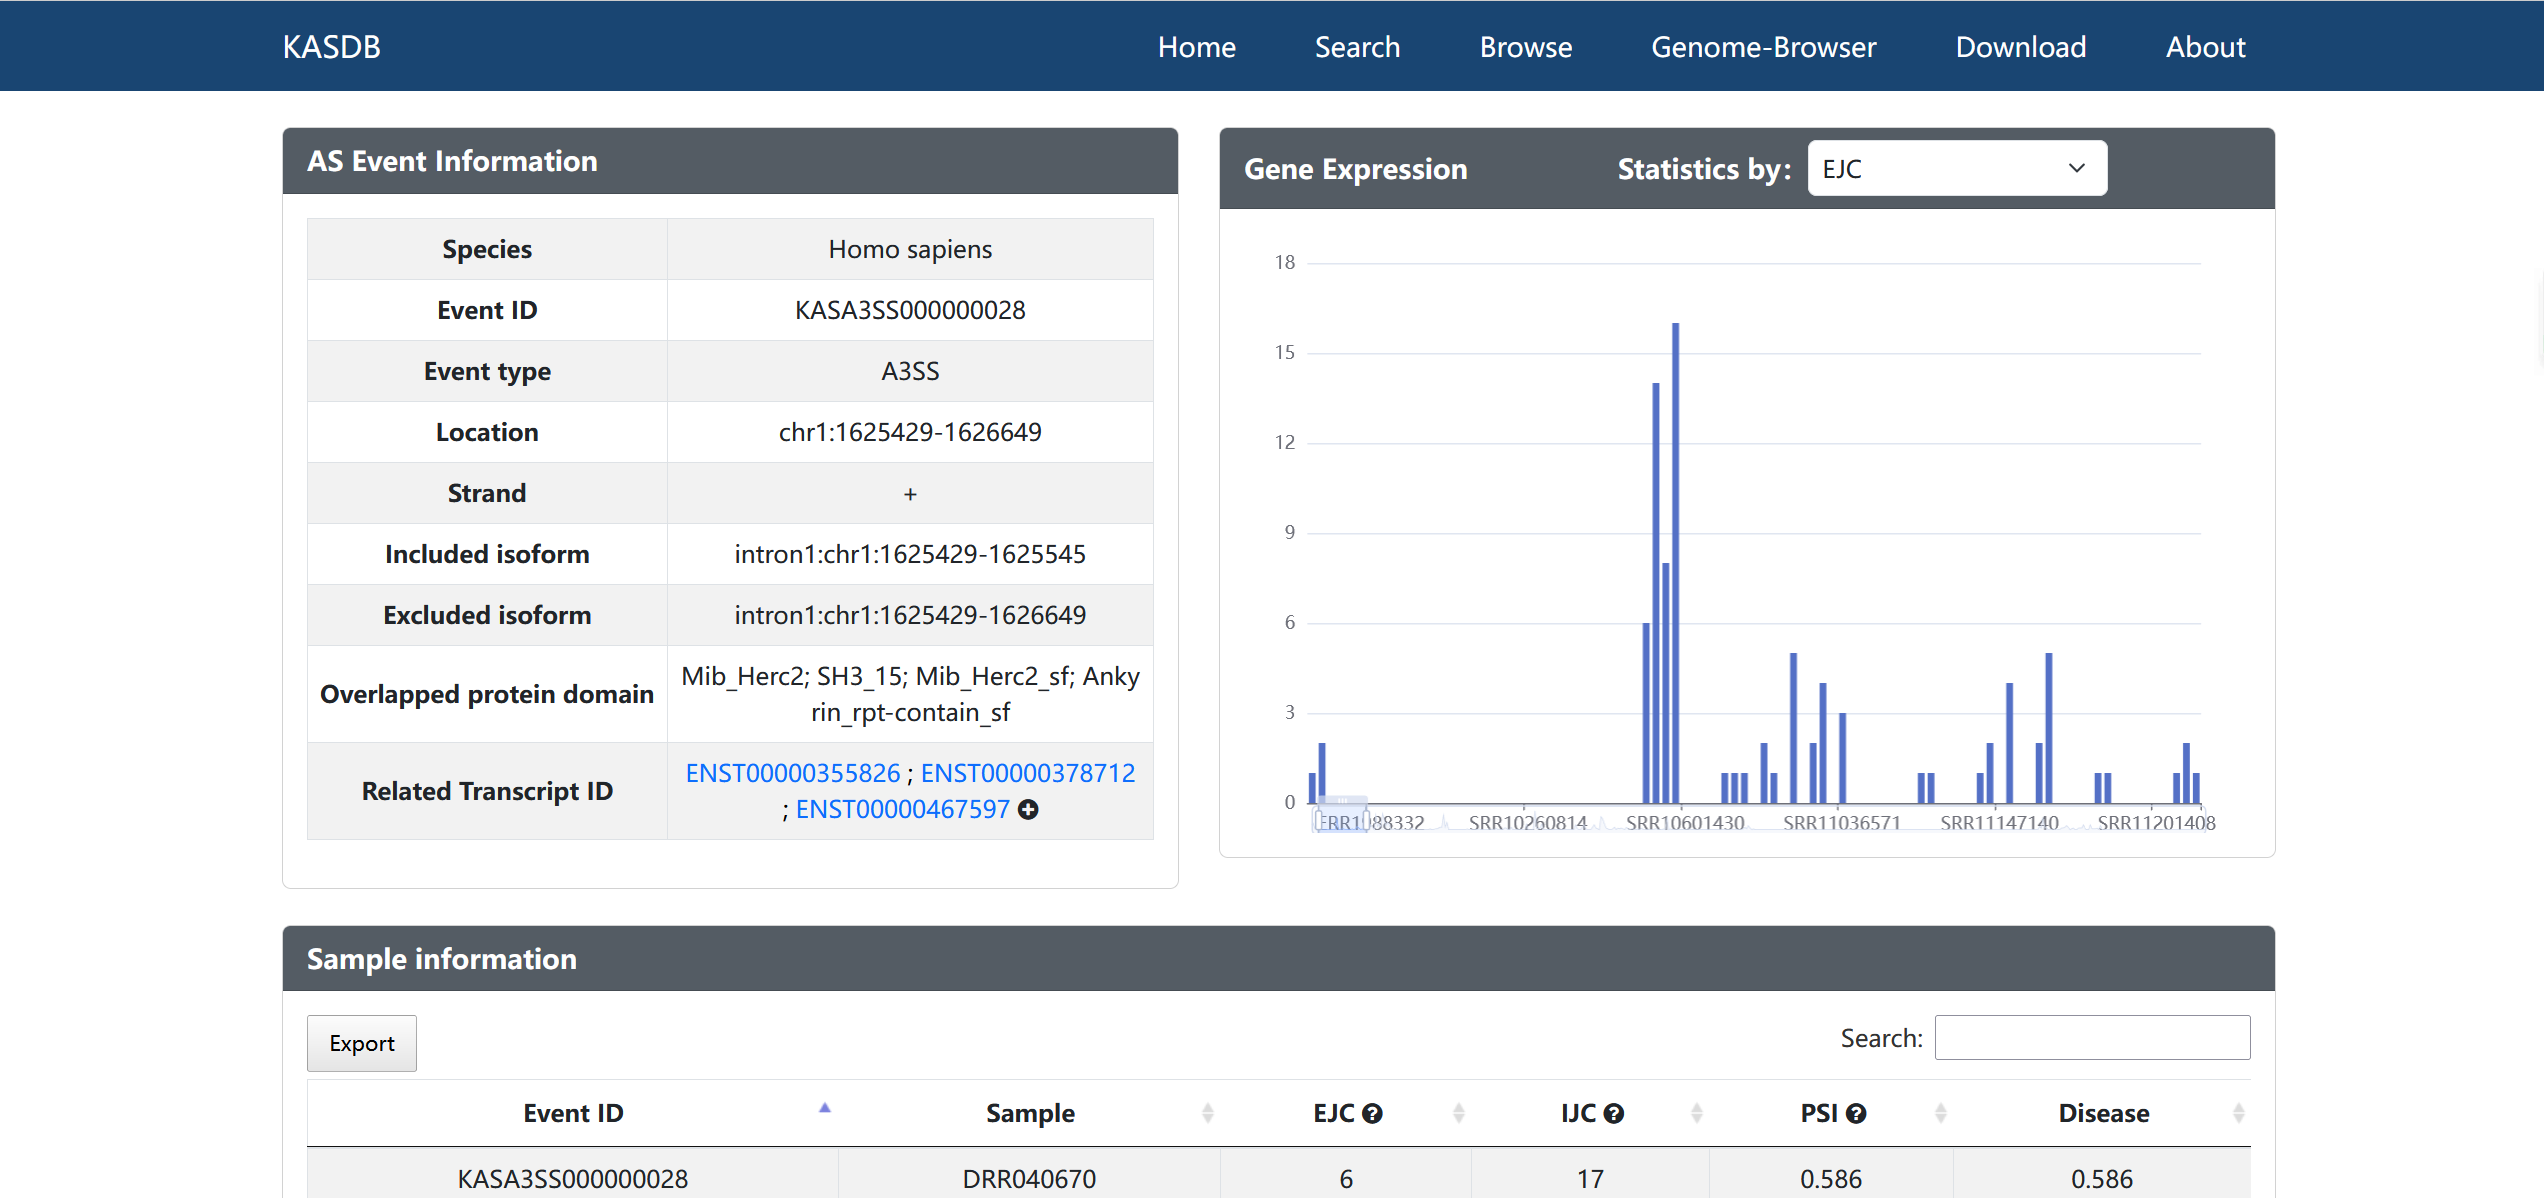Sort table by Event ID column arrow
The height and width of the screenshot is (1198, 2544).
(x=824, y=1109)
